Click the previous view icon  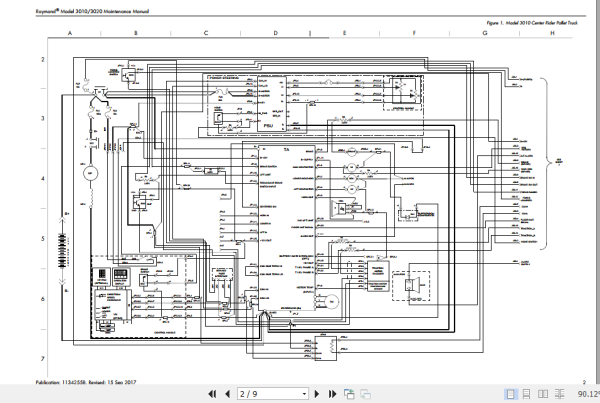349,394
